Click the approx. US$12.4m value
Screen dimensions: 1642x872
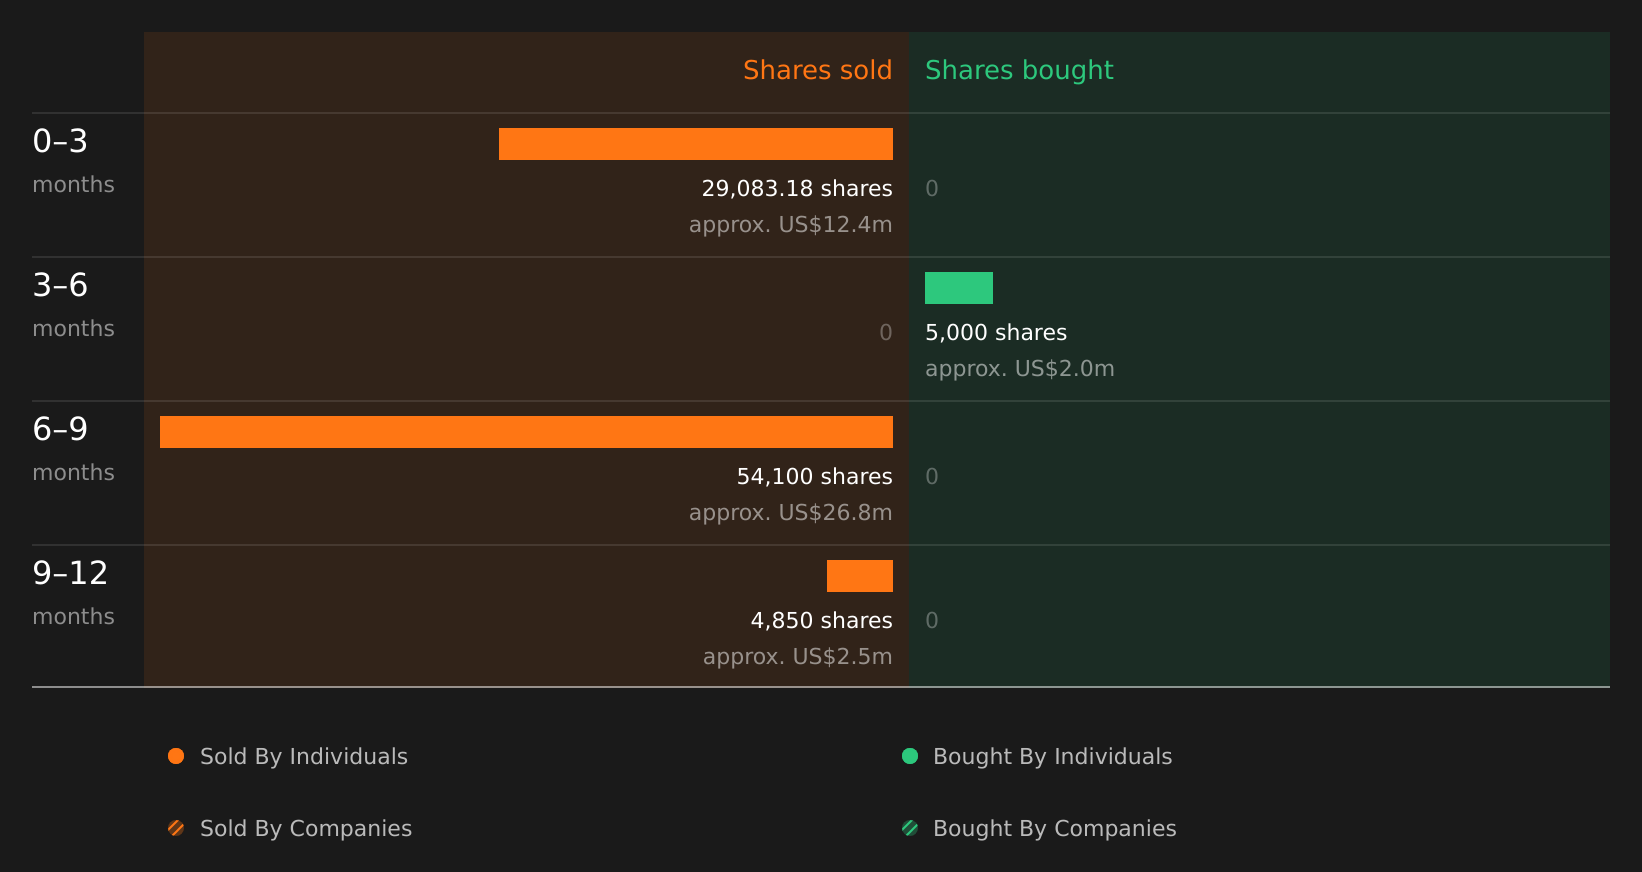tap(790, 225)
